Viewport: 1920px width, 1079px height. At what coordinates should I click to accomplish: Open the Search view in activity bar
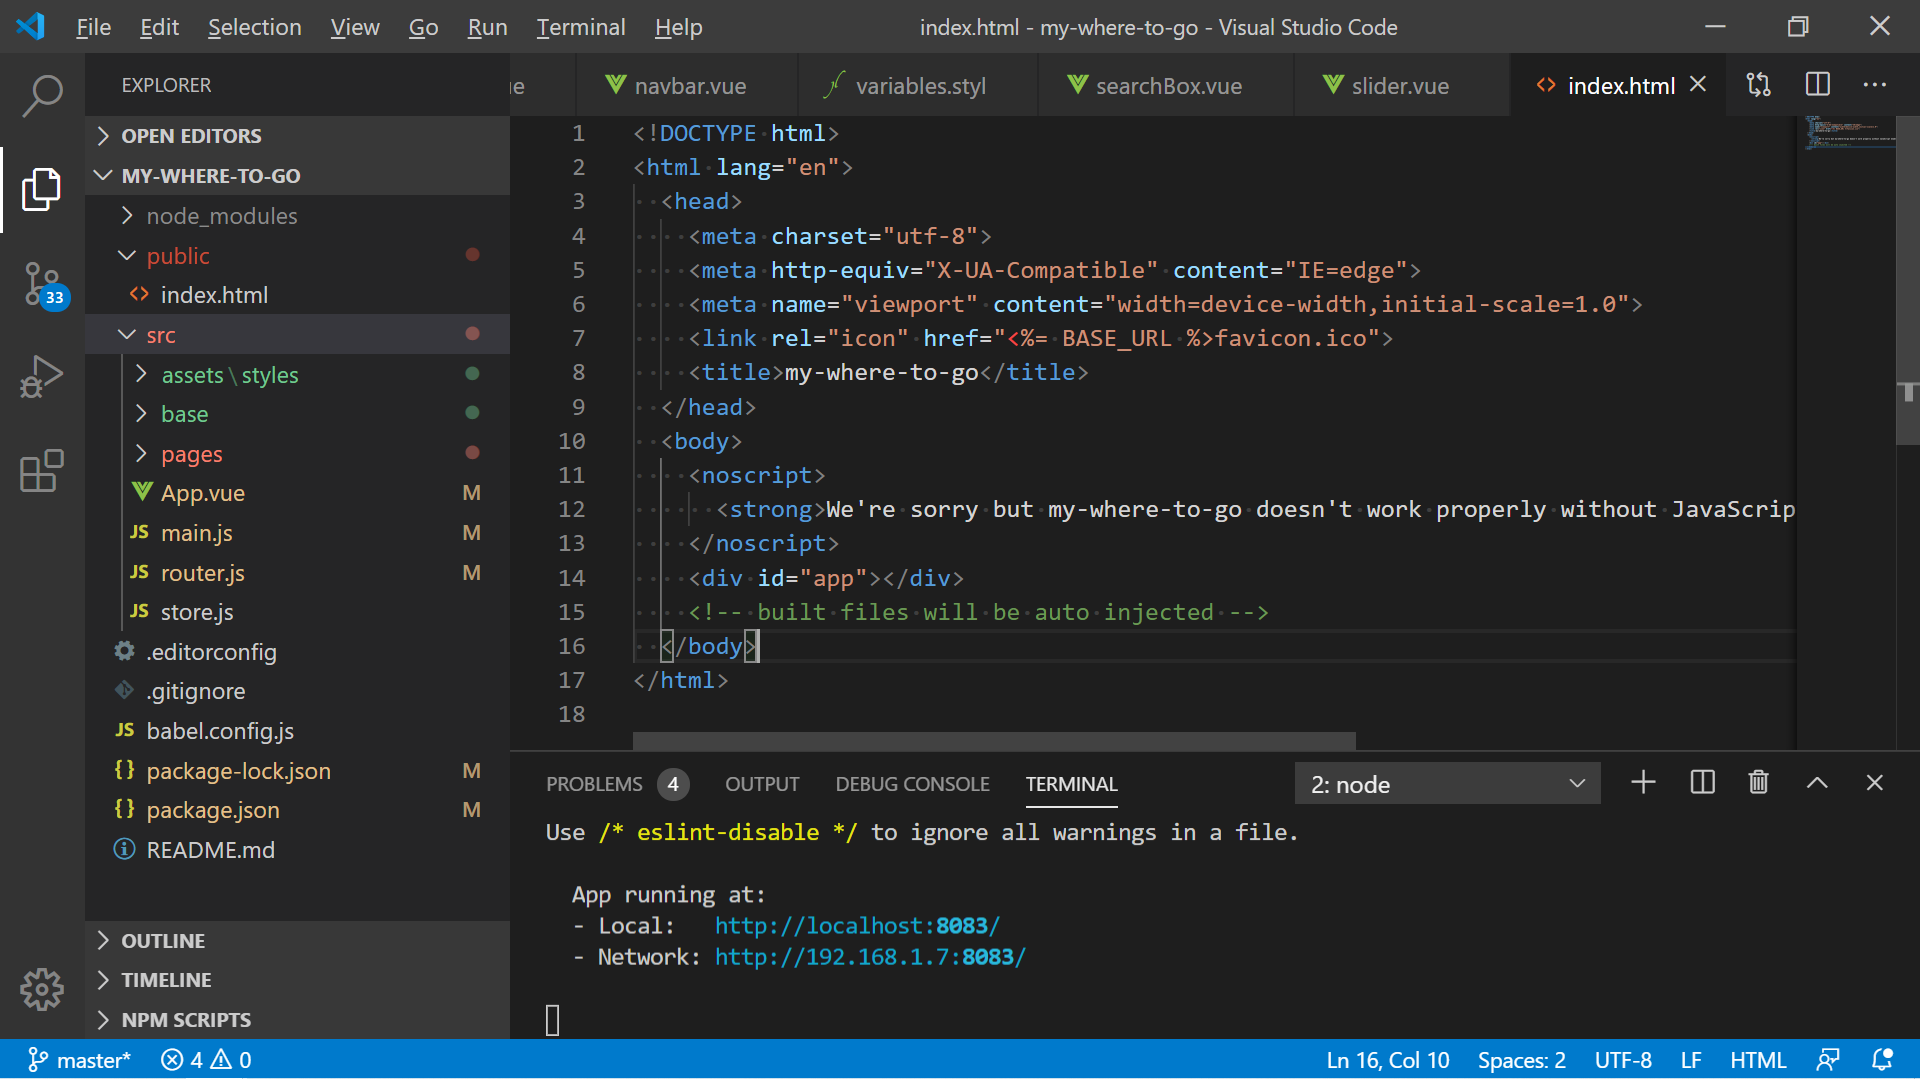point(42,97)
